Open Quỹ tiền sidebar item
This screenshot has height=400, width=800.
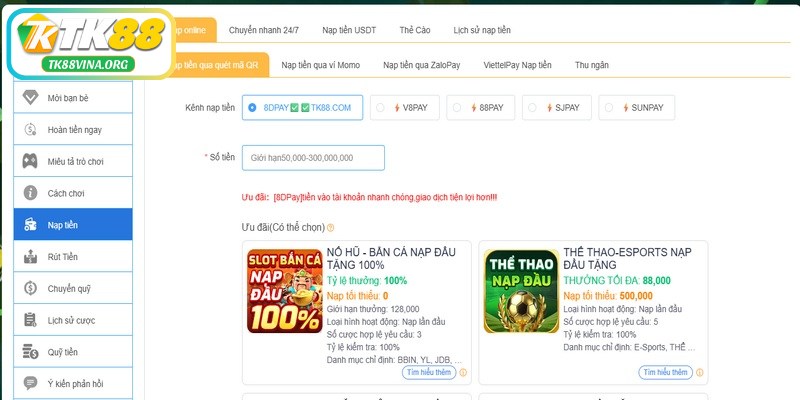coord(73,352)
